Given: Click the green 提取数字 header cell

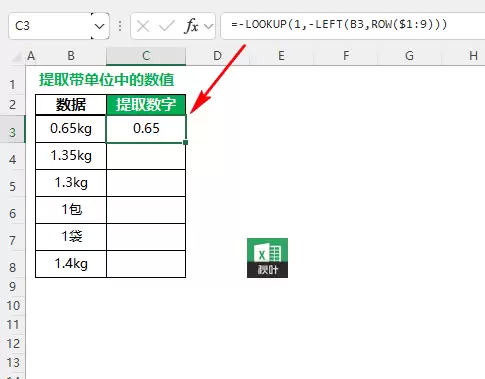Looking at the screenshot, I should [x=146, y=105].
